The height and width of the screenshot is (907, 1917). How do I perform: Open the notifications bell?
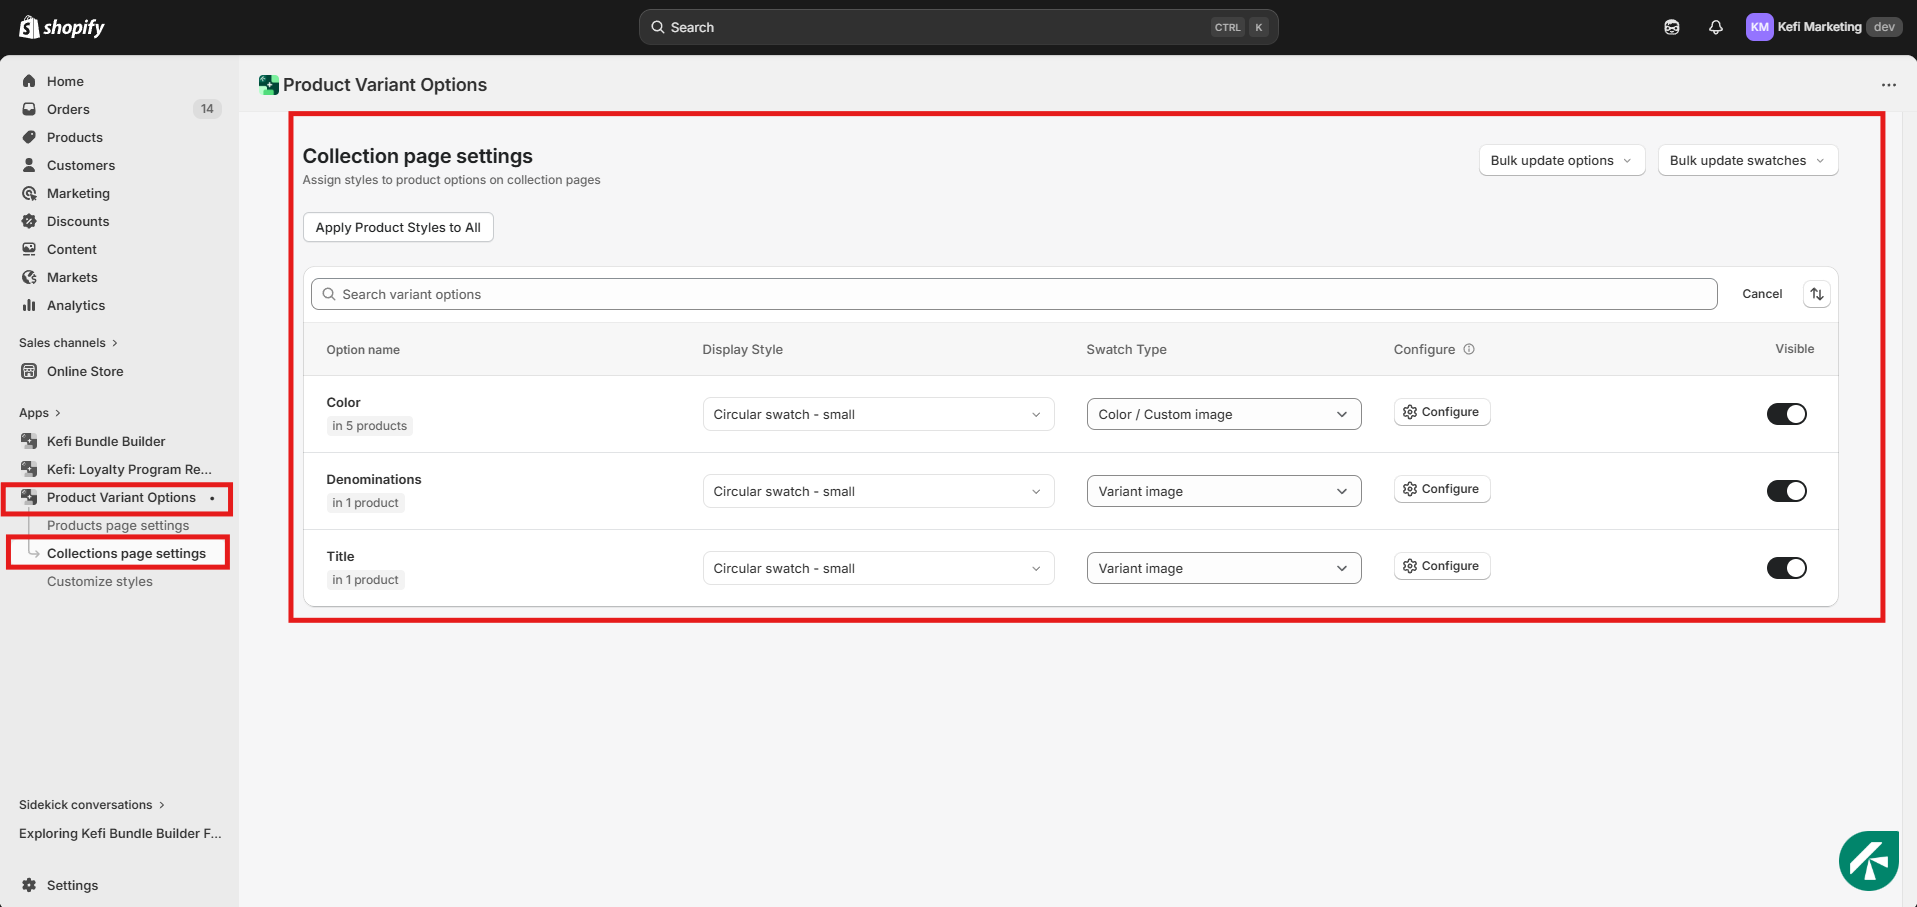point(1715,27)
